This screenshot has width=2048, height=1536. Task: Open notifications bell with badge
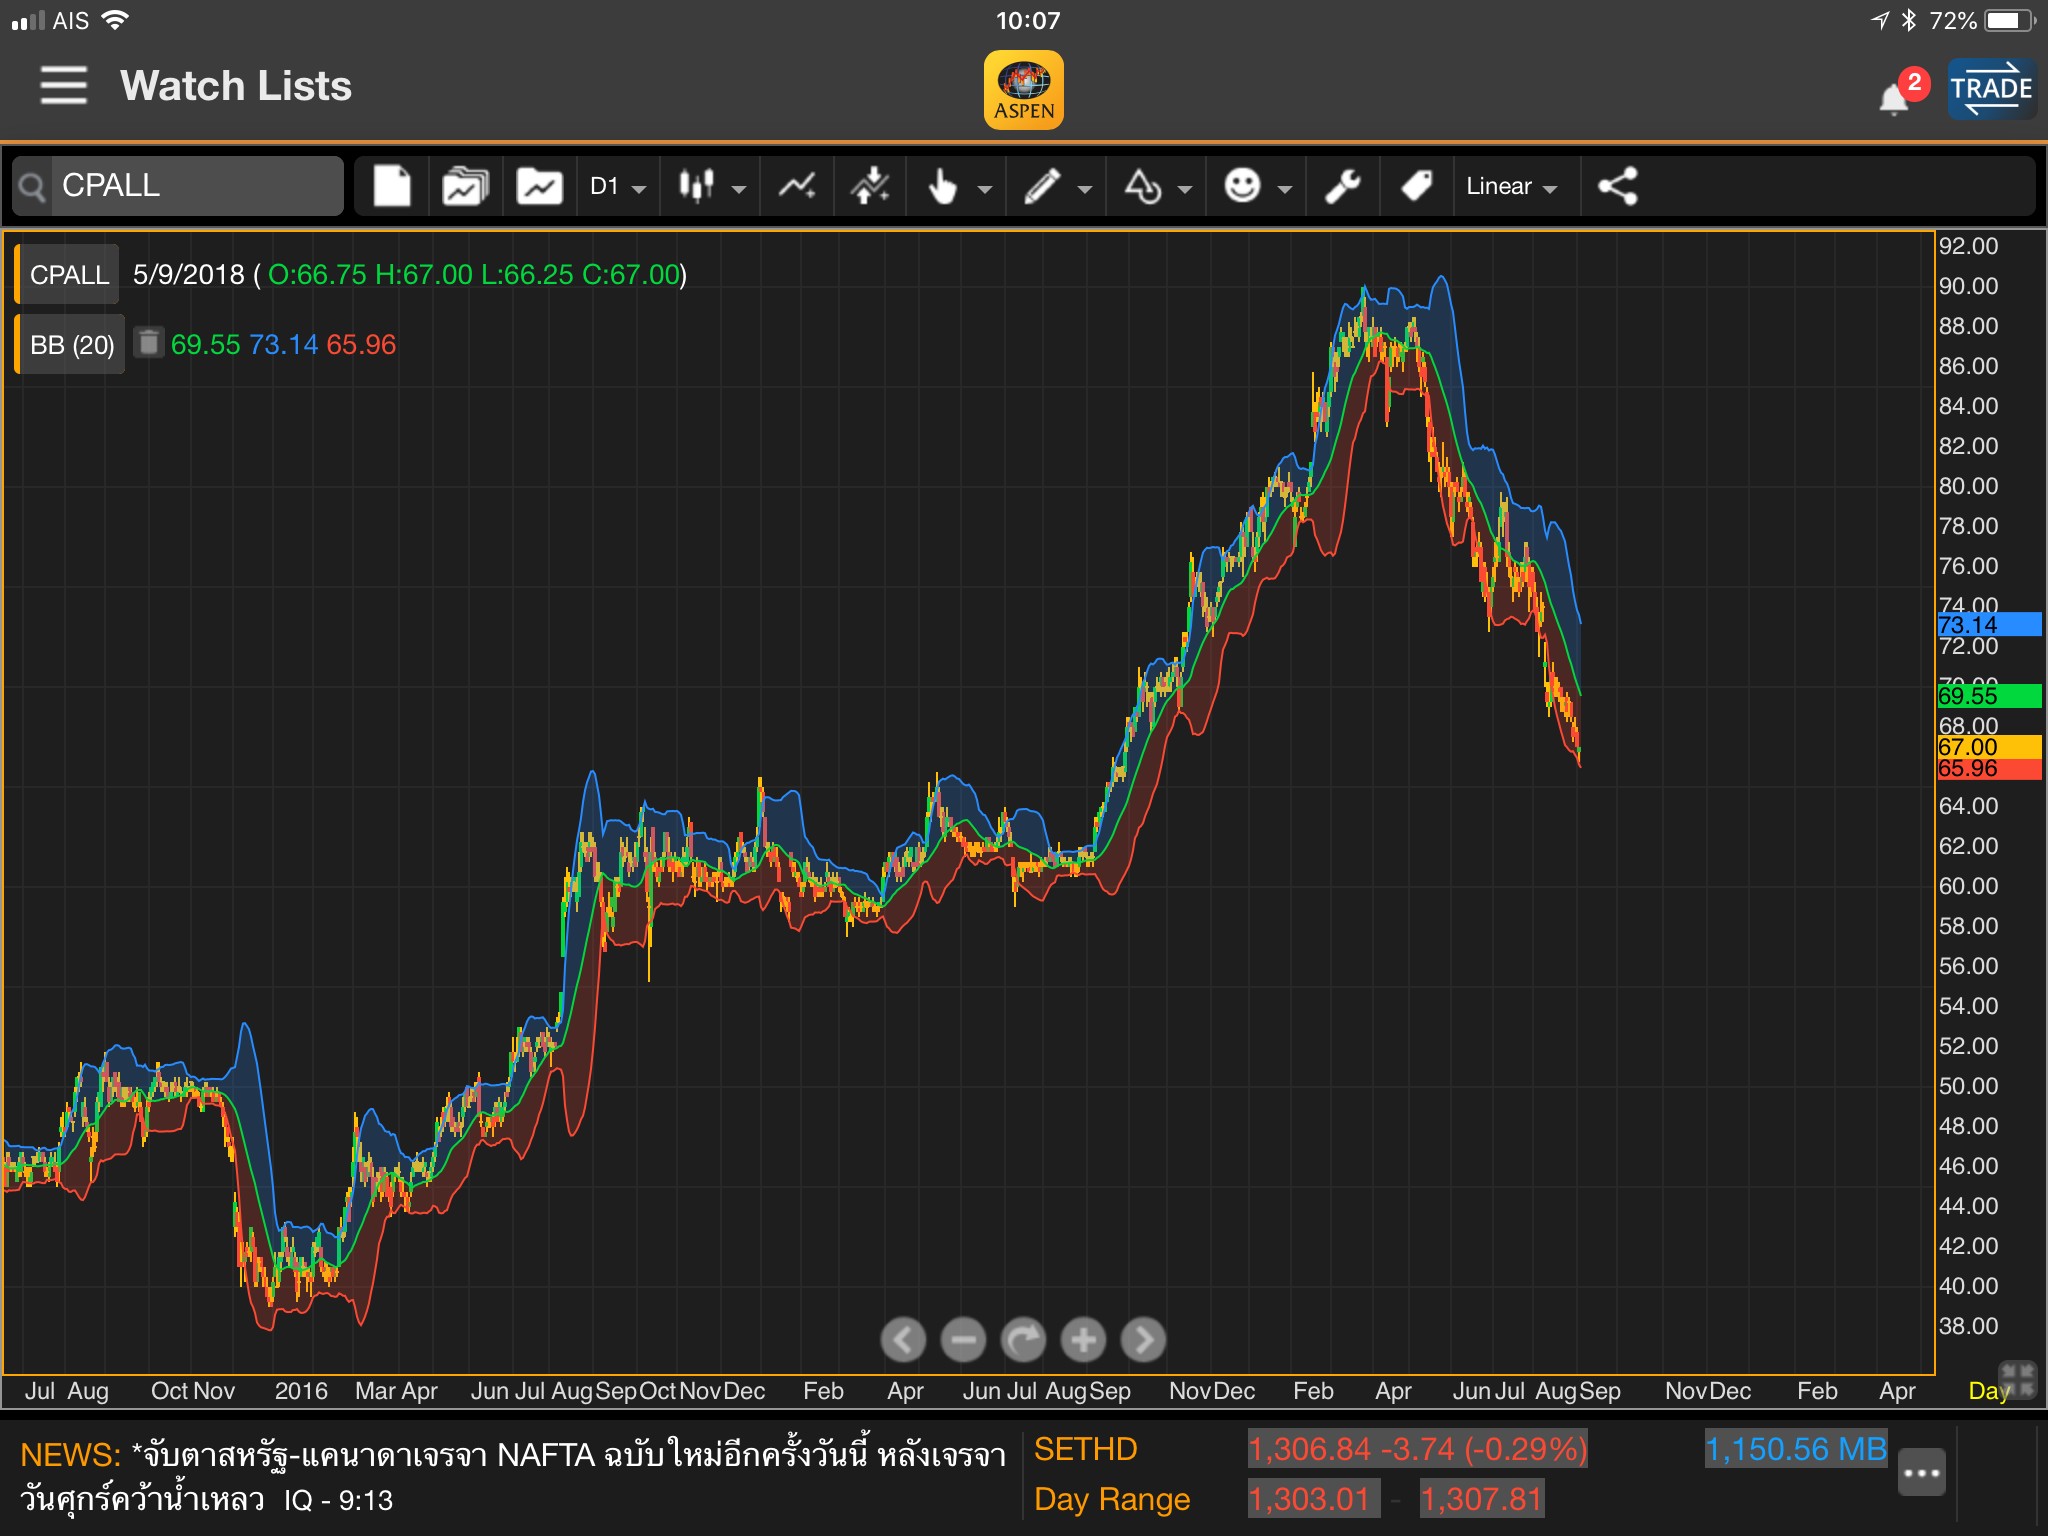[1901, 92]
